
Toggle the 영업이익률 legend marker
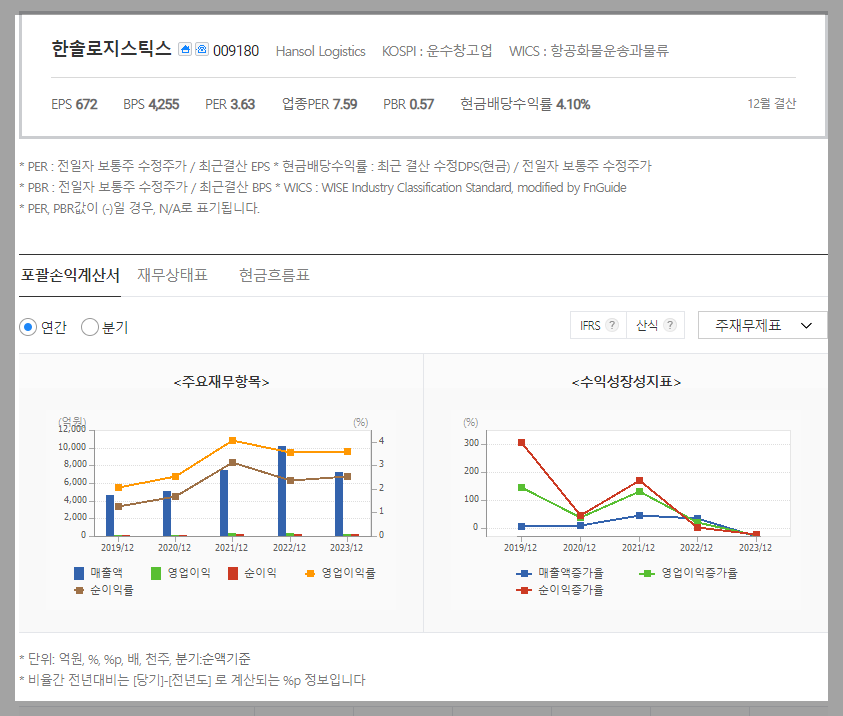coord(310,574)
